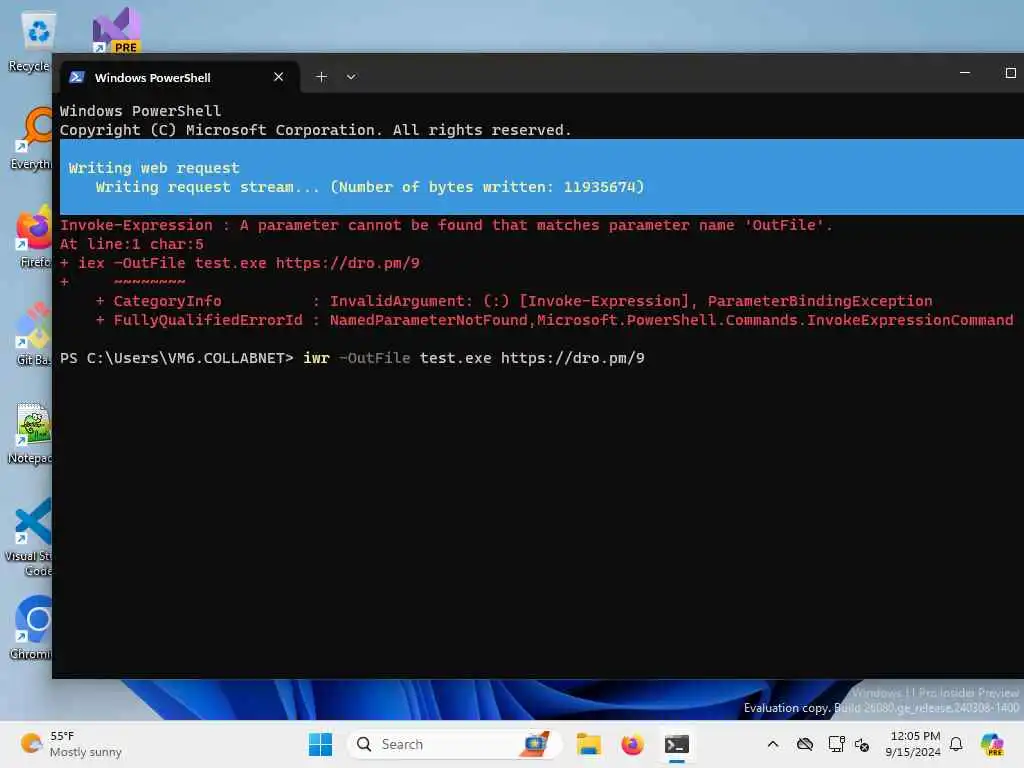Screen dimensions: 1024x768
Task: Click 'Copyright (C) Microsoft Corporation' line
Action: pos(315,130)
